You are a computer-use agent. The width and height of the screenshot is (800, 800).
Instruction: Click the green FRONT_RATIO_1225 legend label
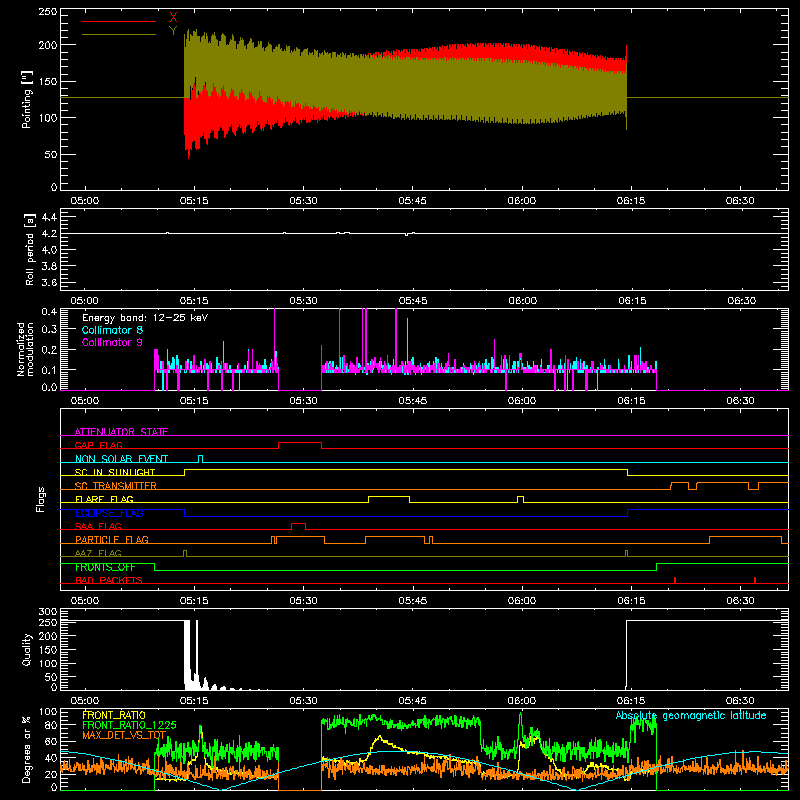tap(129, 725)
